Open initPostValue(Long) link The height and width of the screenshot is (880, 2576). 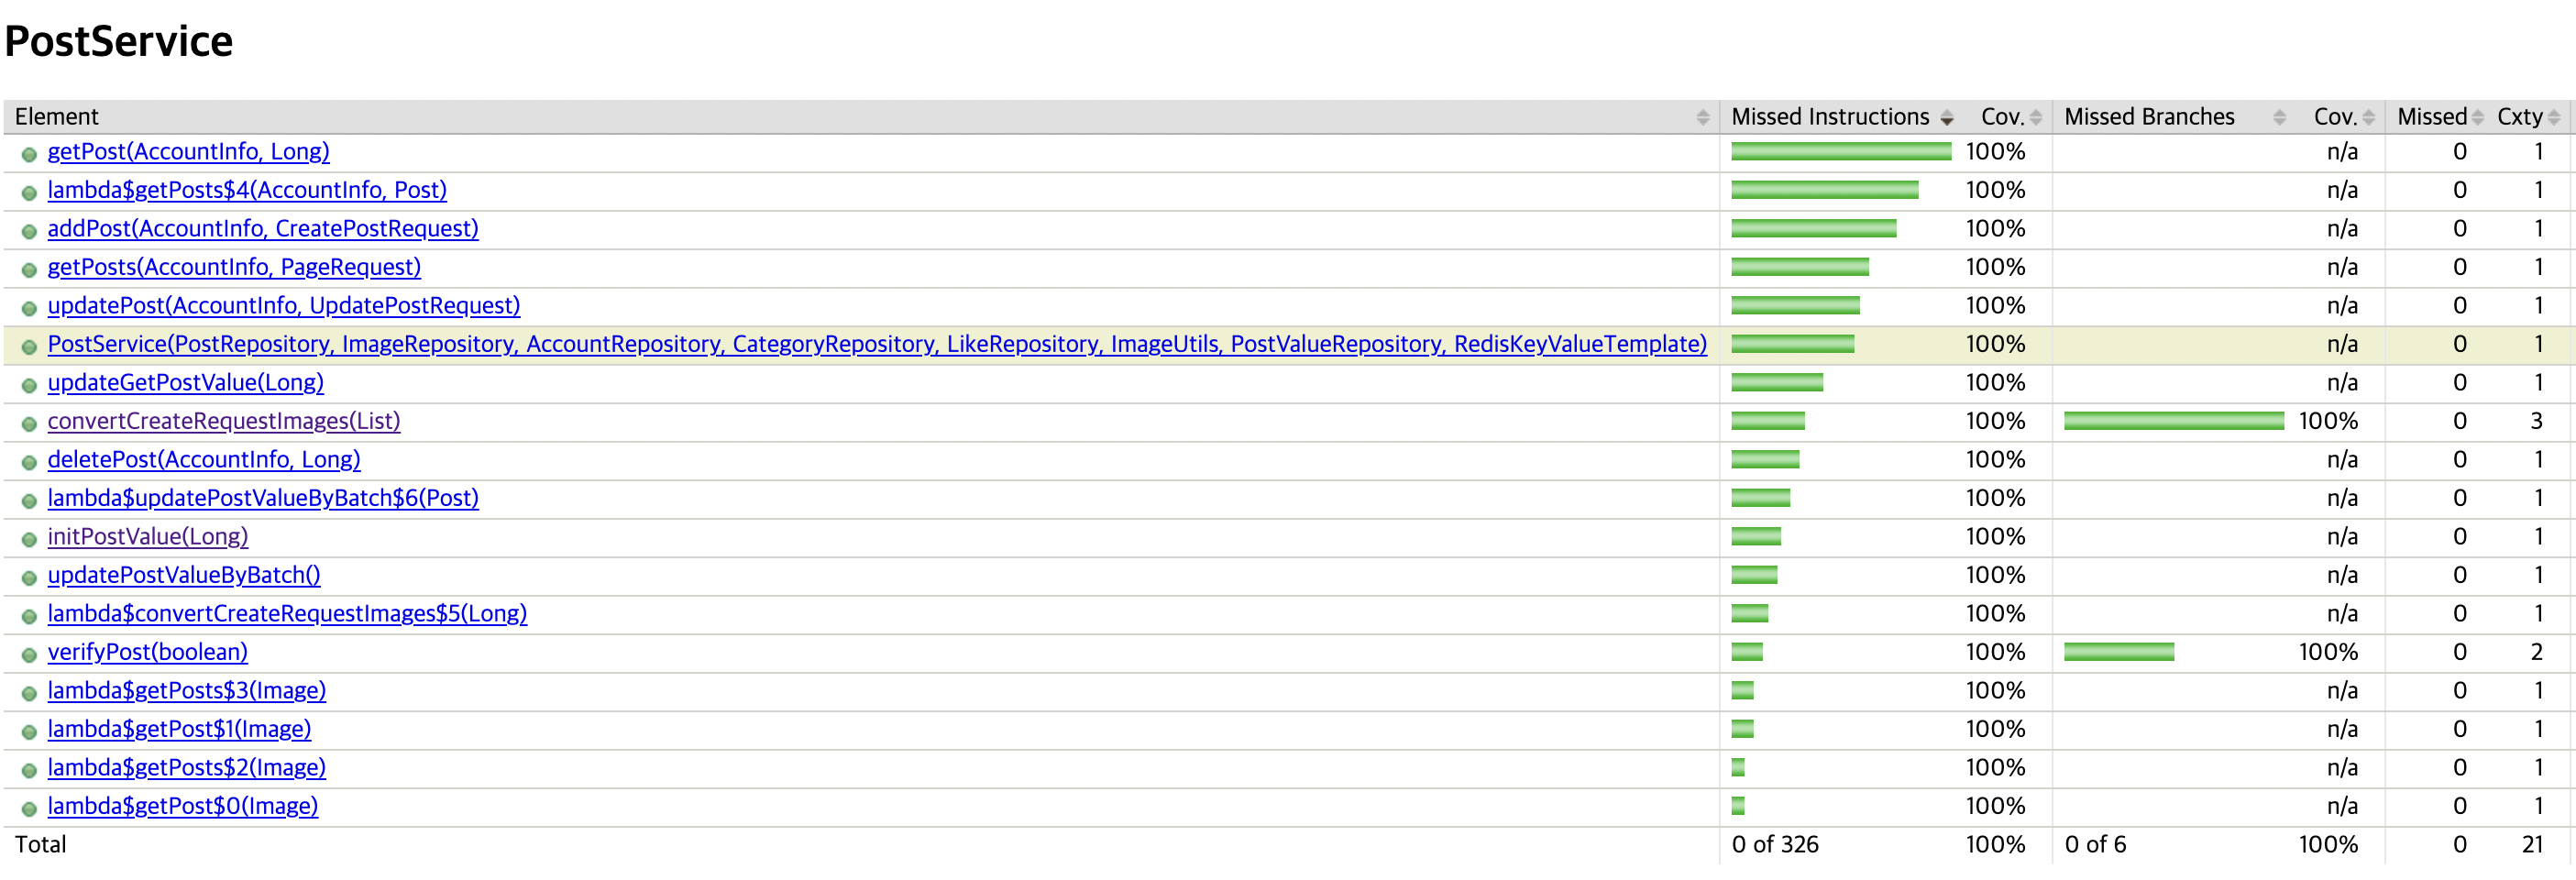tap(148, 537)
